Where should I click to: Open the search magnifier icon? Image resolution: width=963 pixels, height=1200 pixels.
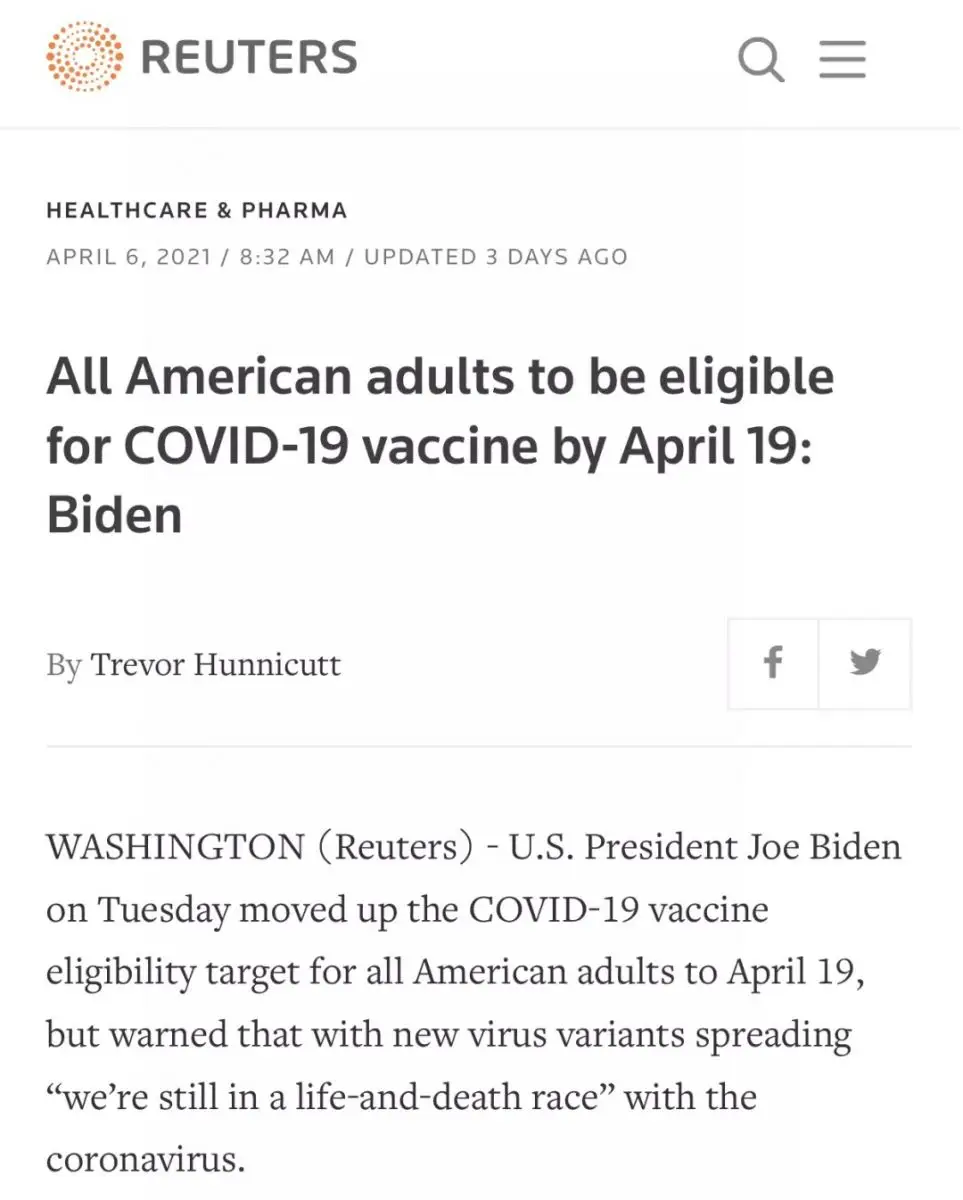click(761, 58)
